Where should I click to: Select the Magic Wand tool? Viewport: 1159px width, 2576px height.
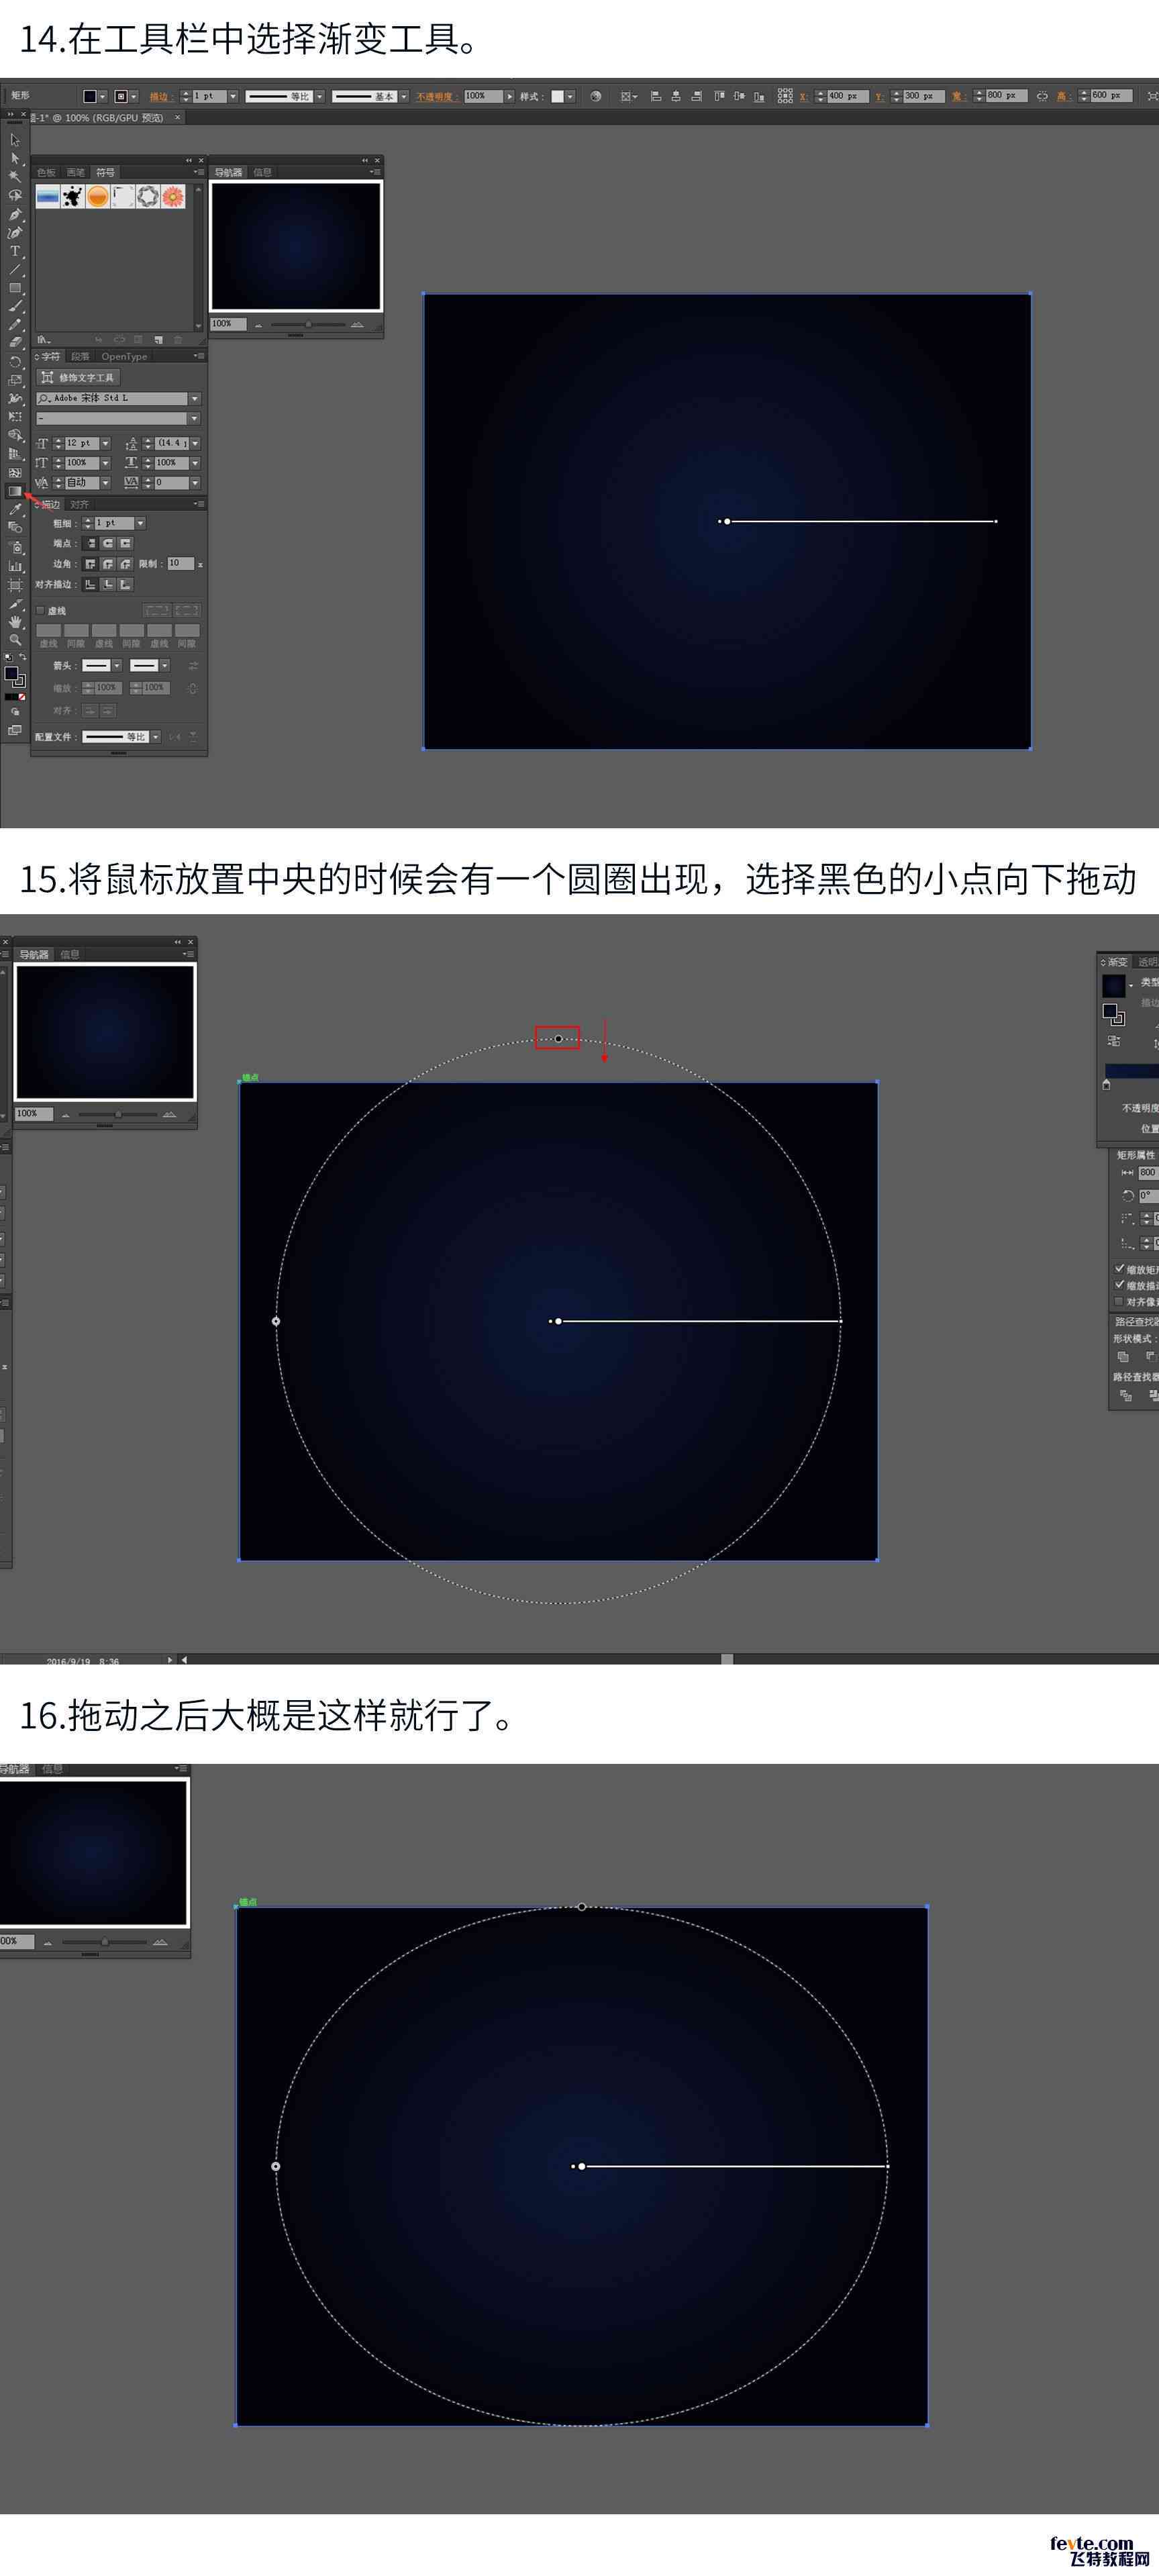coord(15,177)
